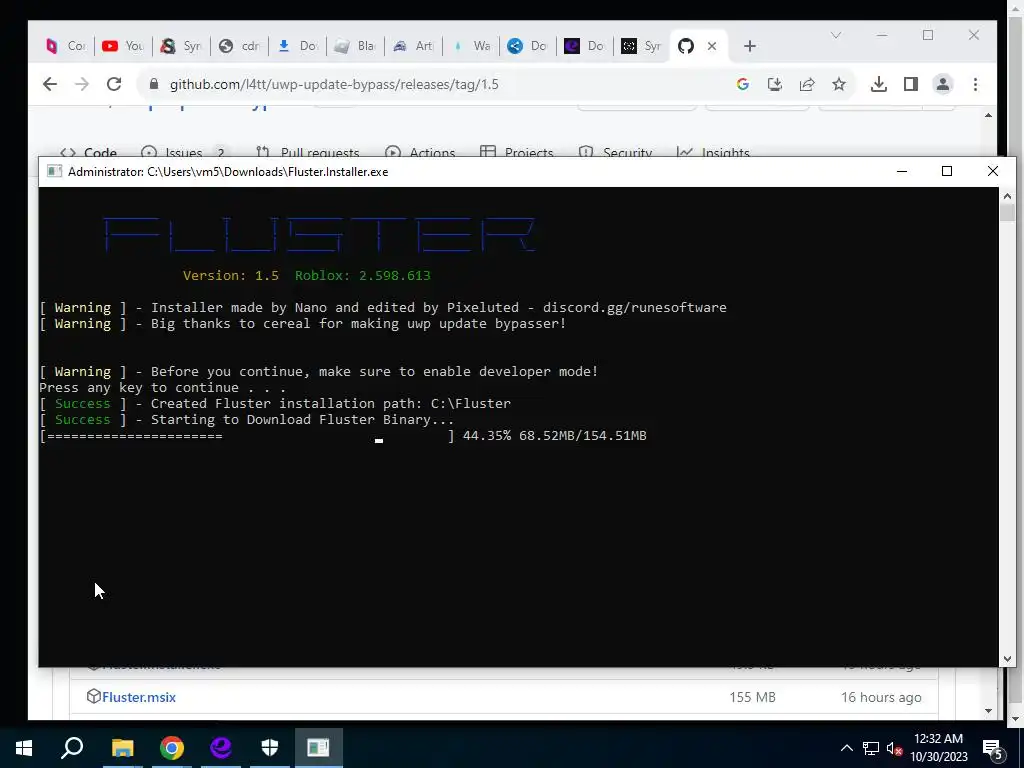Open Chrome downloads panel
The image size is (1024, 768).
(878, 84)
